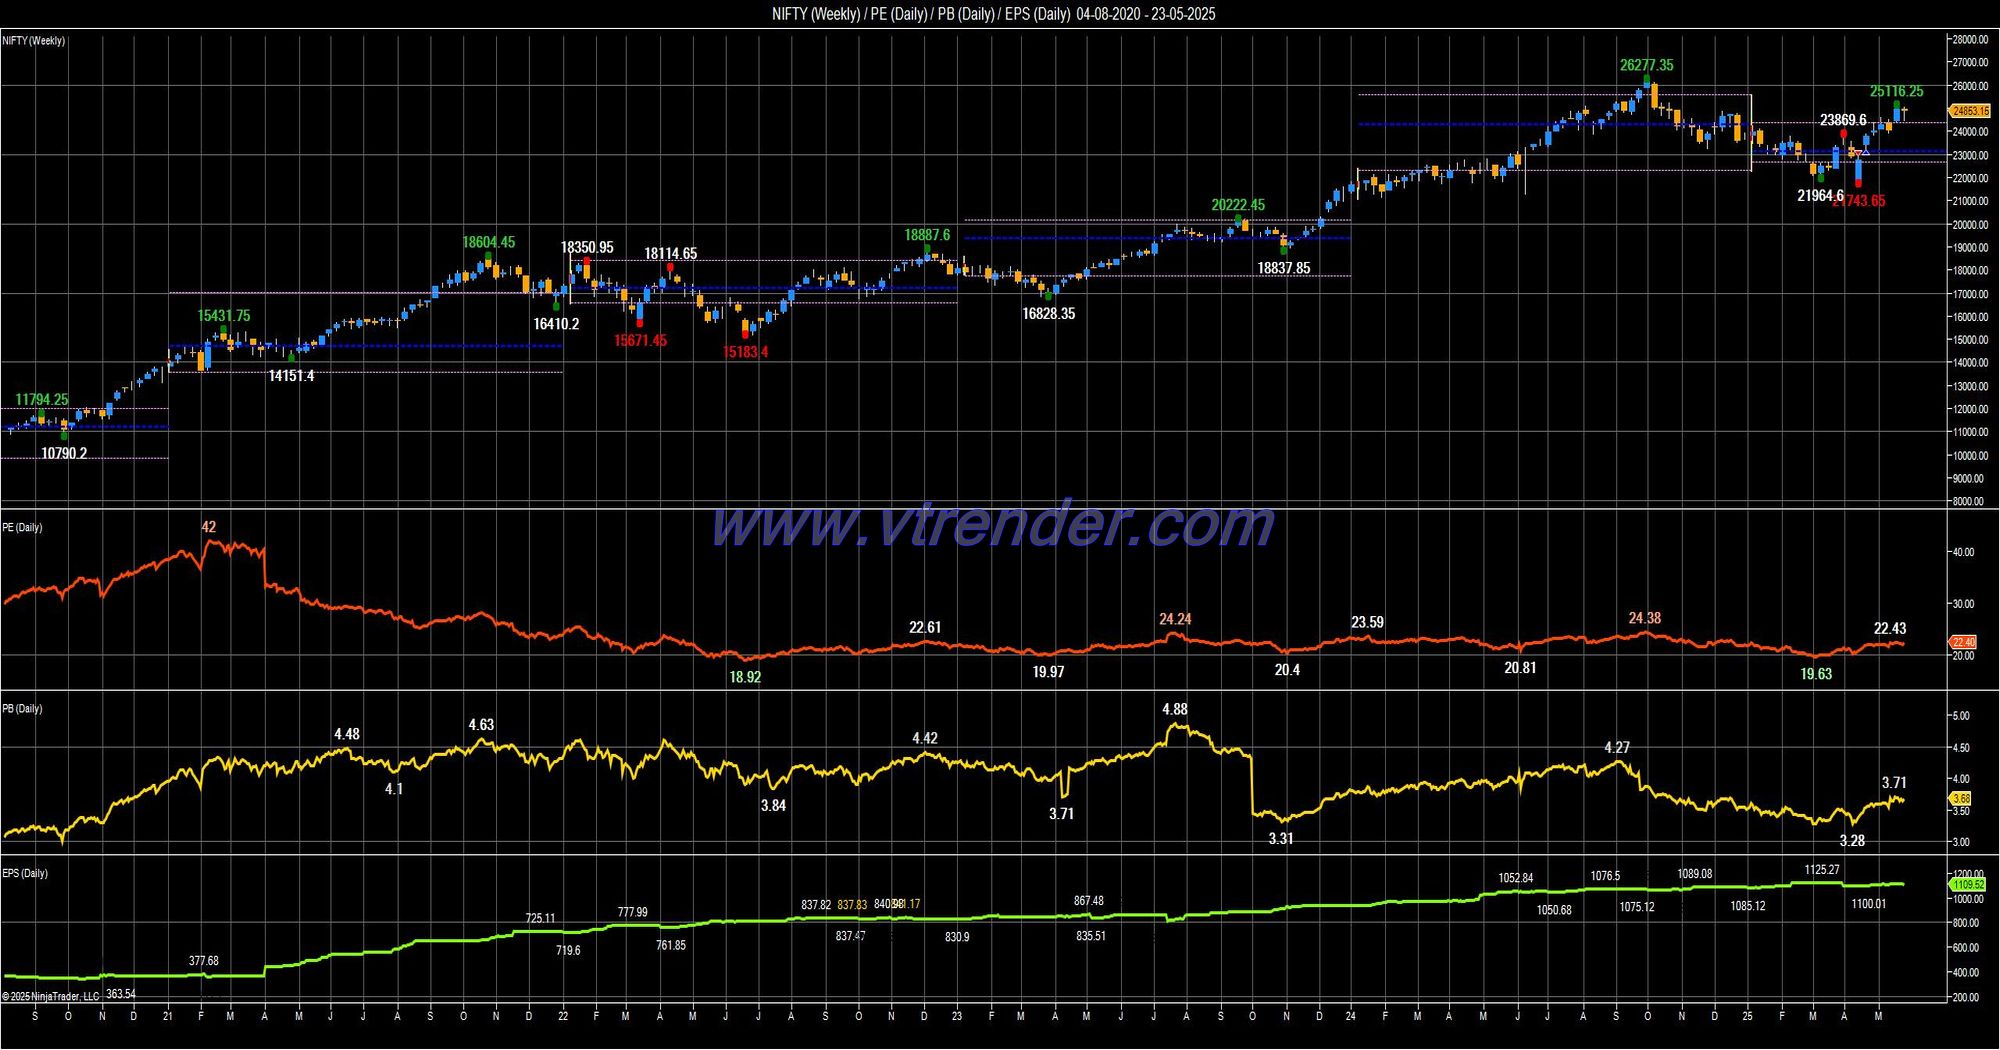
Task: Click the PB peak label 4.88
Action: pos(1175,709)
